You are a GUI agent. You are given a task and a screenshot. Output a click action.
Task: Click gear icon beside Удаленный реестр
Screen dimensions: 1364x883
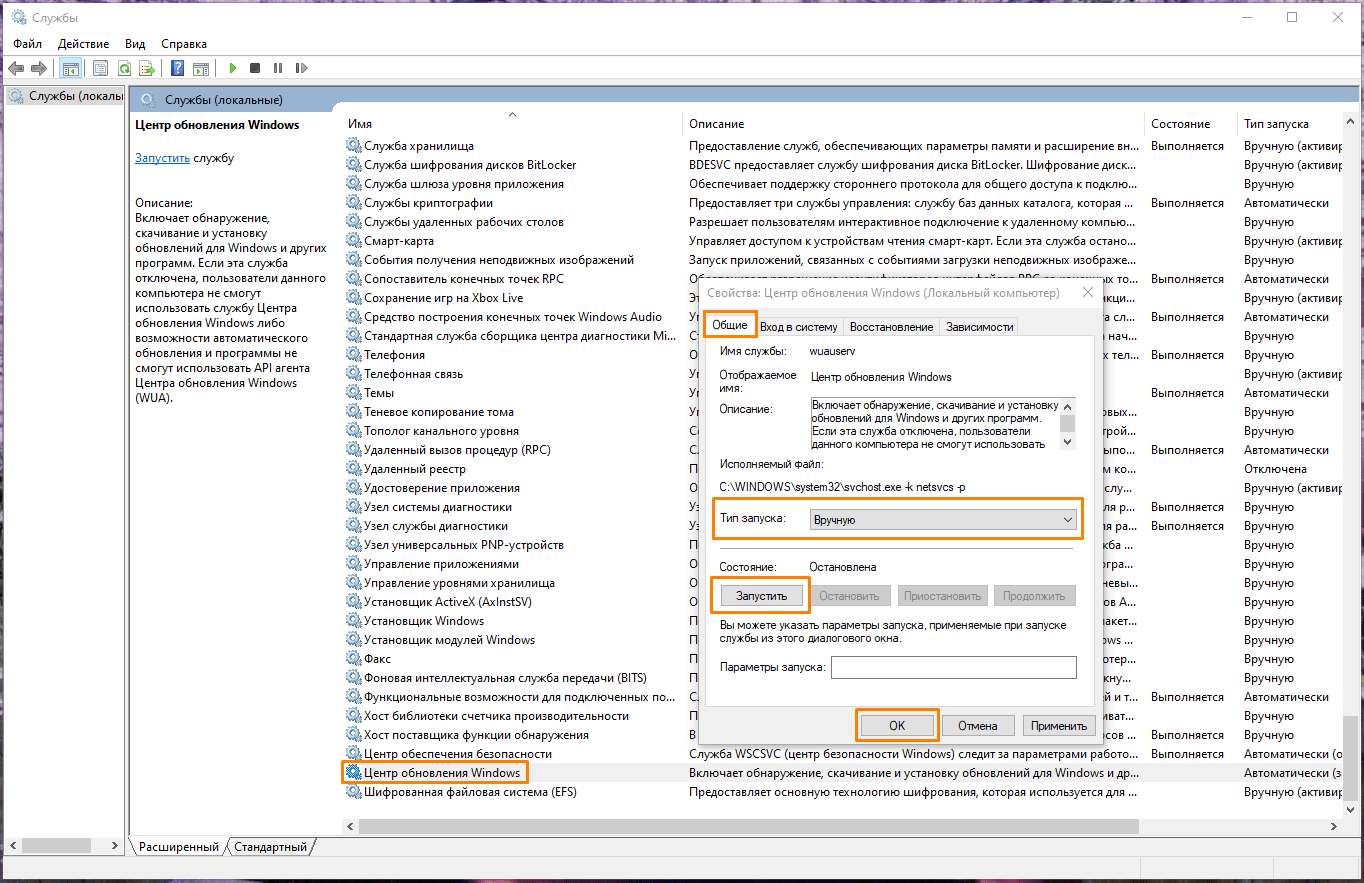coord(353,469)
